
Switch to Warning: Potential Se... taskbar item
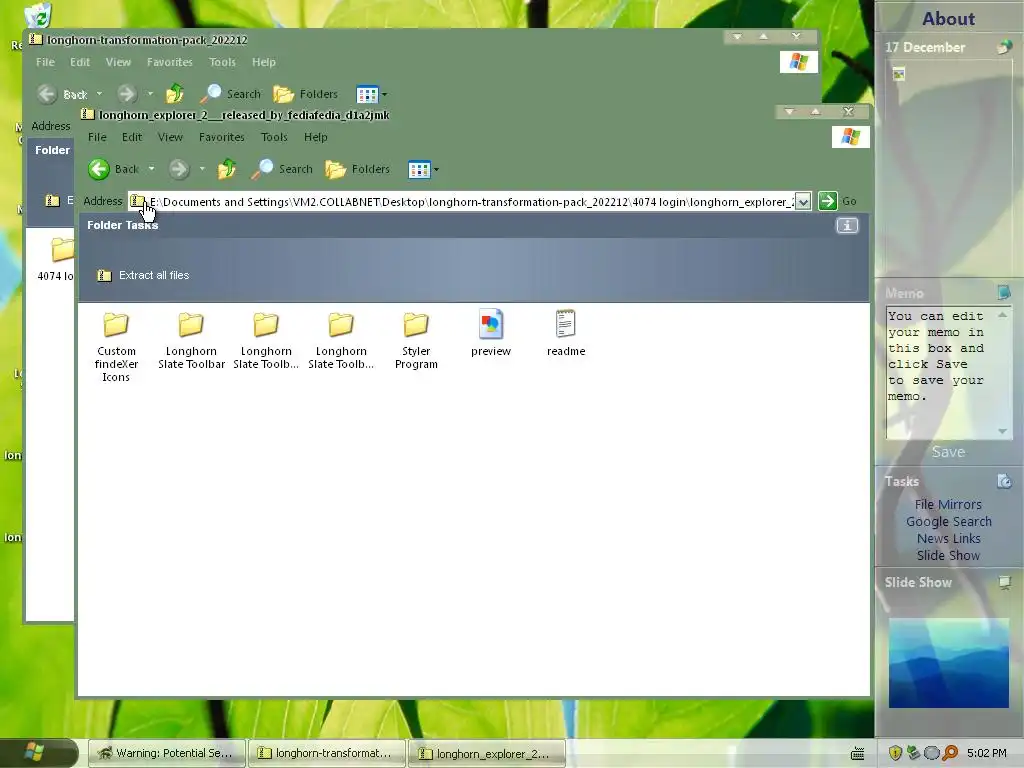pyautogui.click(x=166, y=753)
